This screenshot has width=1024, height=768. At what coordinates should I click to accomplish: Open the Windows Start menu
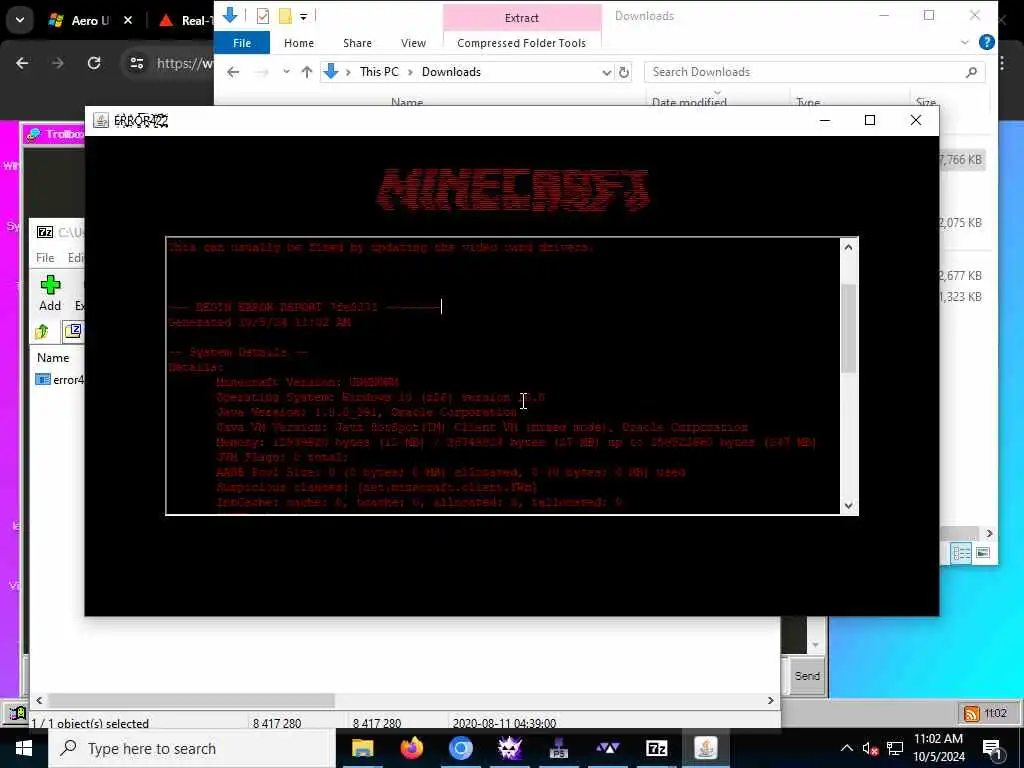tap(24, 748)
